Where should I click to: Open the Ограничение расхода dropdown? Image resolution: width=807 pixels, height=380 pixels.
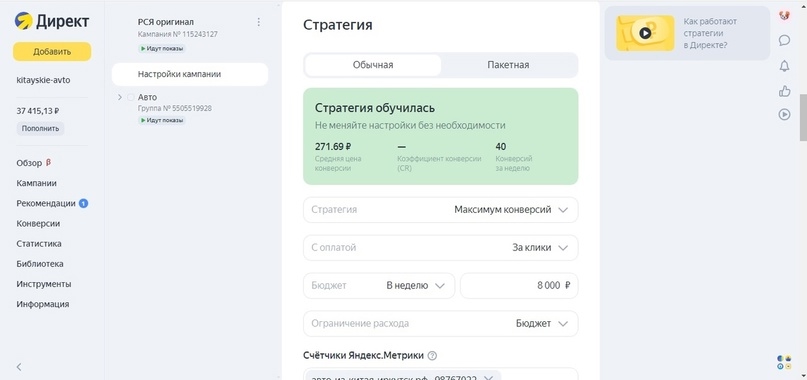point(441,324)
